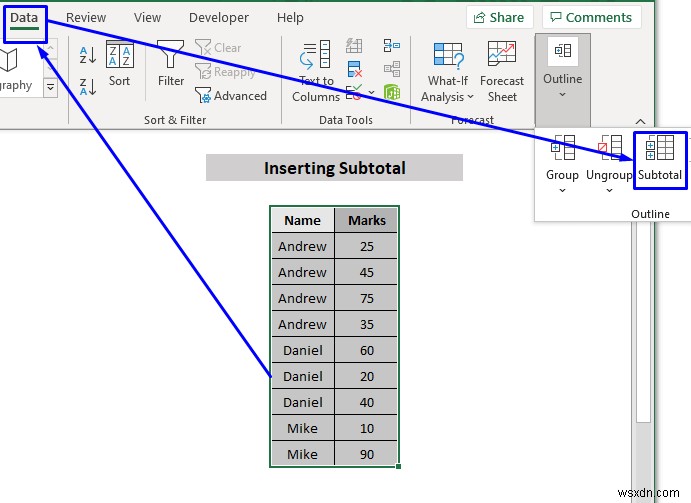Open Advanced filter options
Viewport: 691px width, 503px height.
click(x=230, y=95)
